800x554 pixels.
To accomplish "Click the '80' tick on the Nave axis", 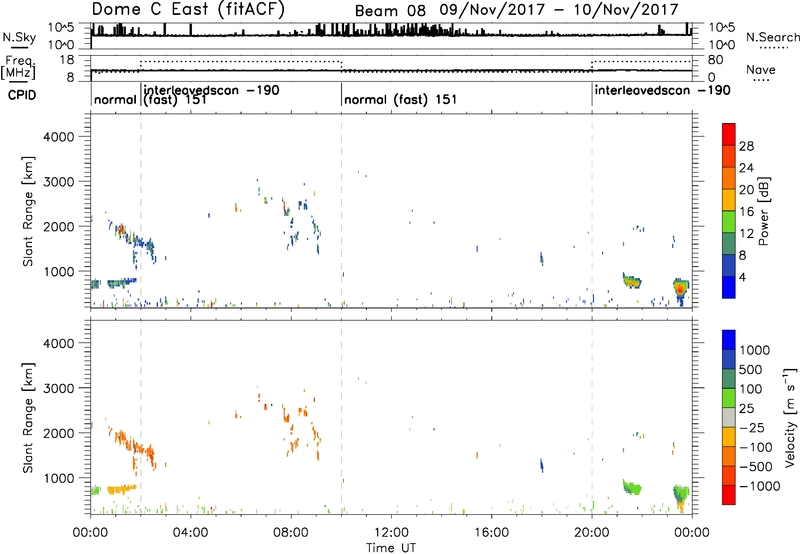I will [715, 60].
